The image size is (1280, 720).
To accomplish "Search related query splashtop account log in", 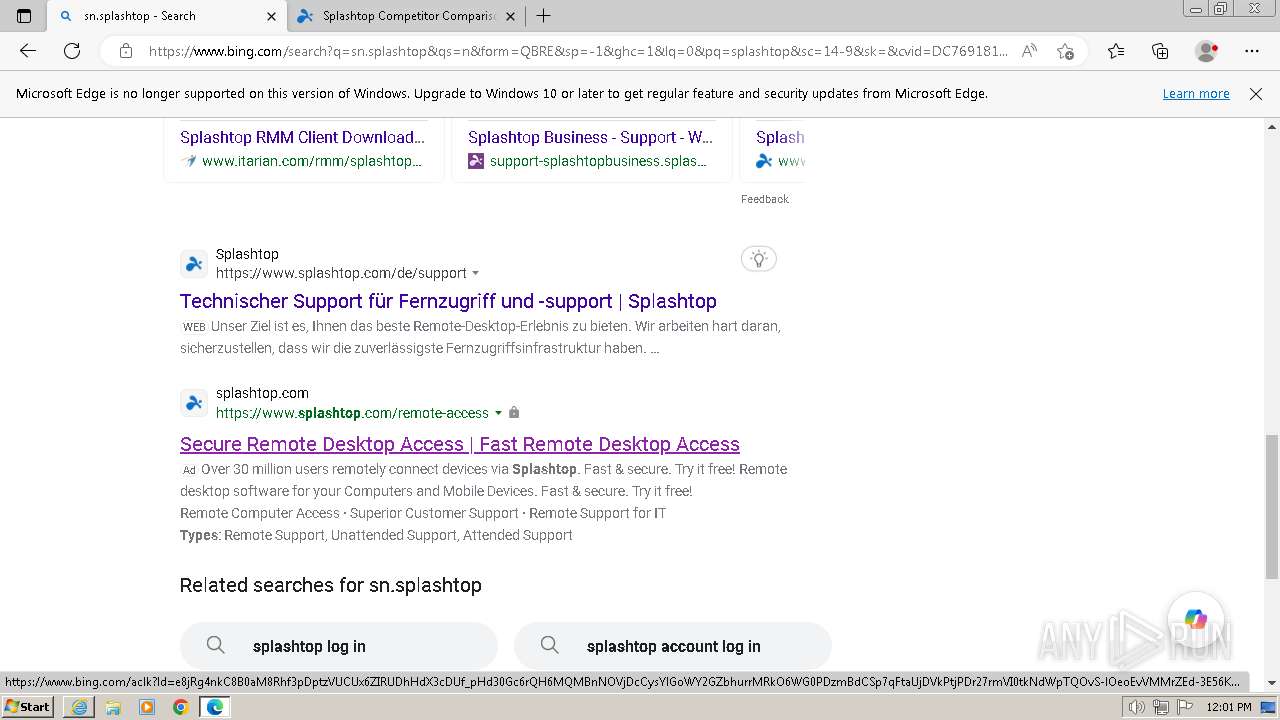I will point(673,646).
